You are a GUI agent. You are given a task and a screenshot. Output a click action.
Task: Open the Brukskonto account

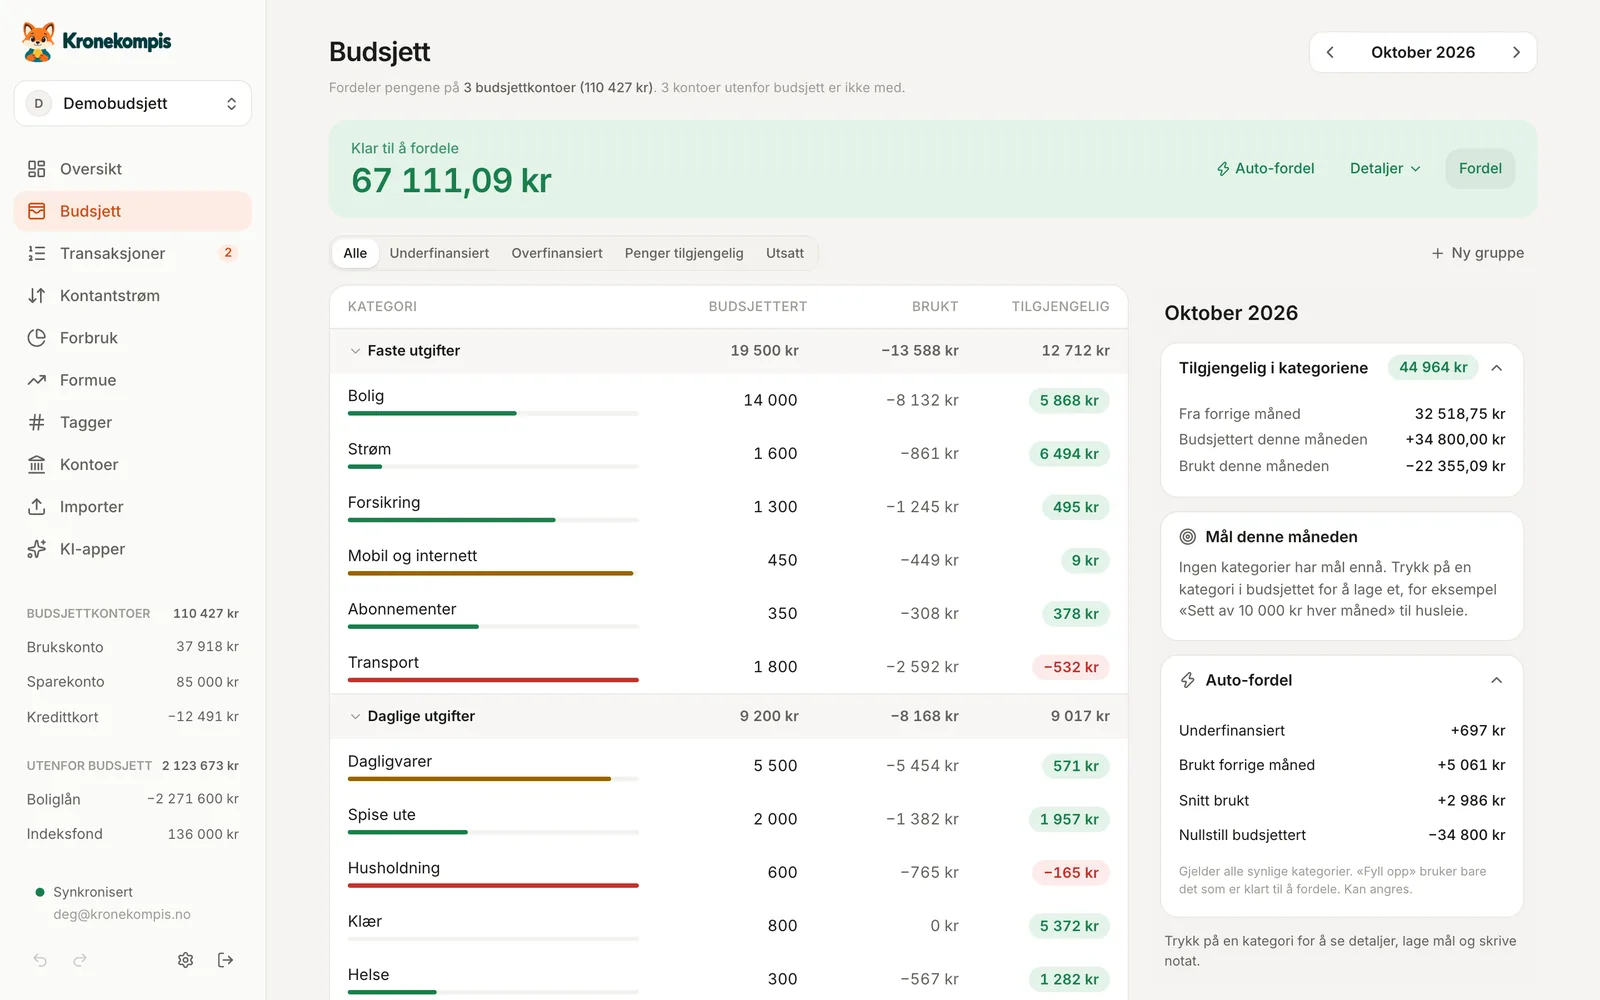pos(133,647)
